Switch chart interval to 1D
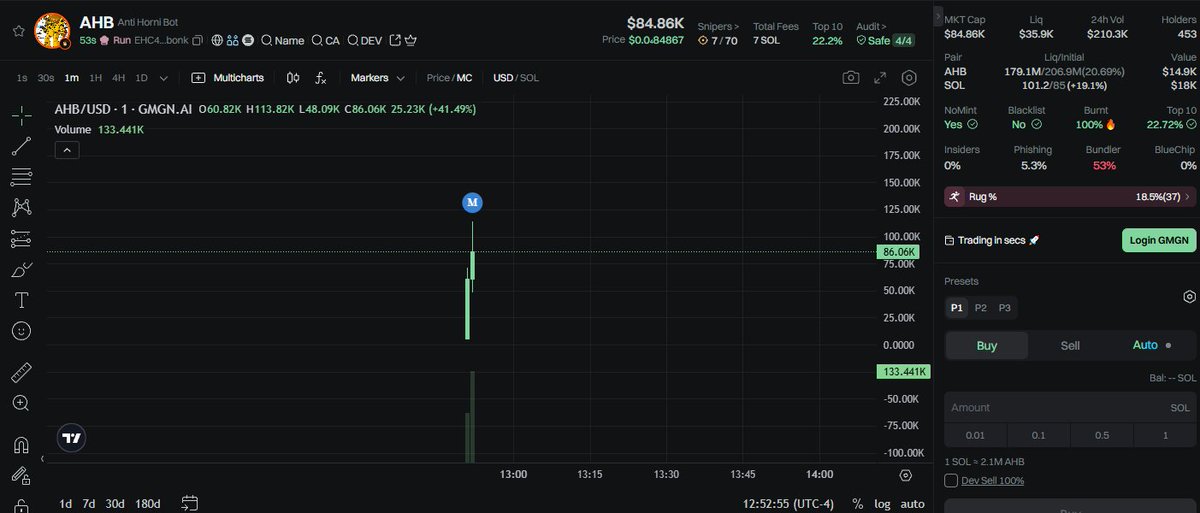Screen dimensions: 1200x513 pyautogui.click(x=142, y=78)
